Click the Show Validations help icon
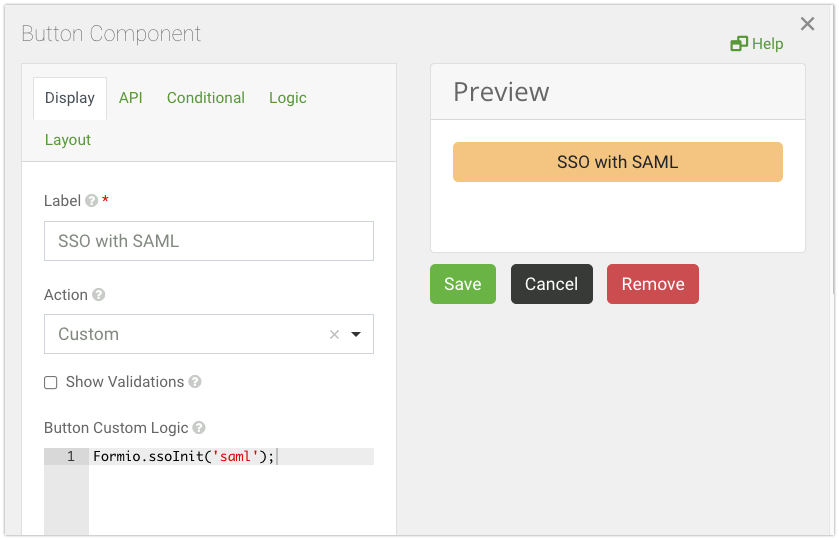Viewport: 839px width, 540px height. [195, 382]
